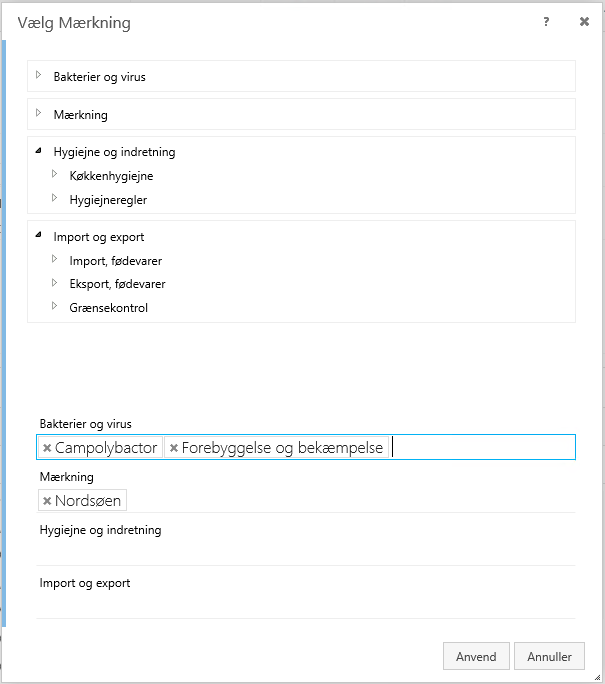Select Grænsekontrol in the tree
The height and width of the screenshot is (684, 605).
click(109, 308)
